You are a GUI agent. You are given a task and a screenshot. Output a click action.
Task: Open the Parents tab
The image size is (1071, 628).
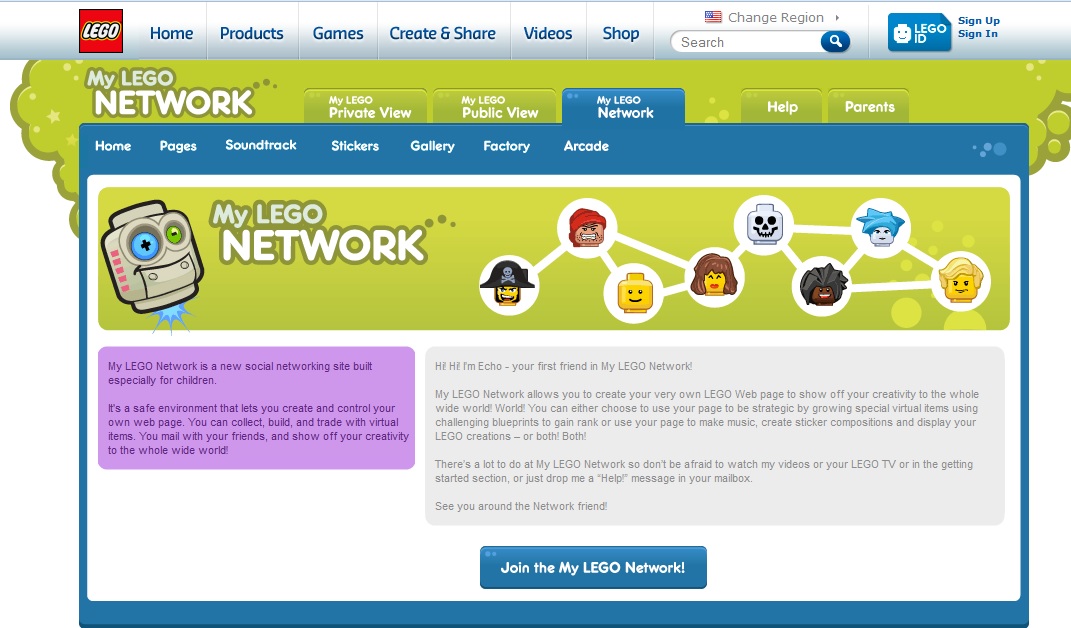point(869,107)
